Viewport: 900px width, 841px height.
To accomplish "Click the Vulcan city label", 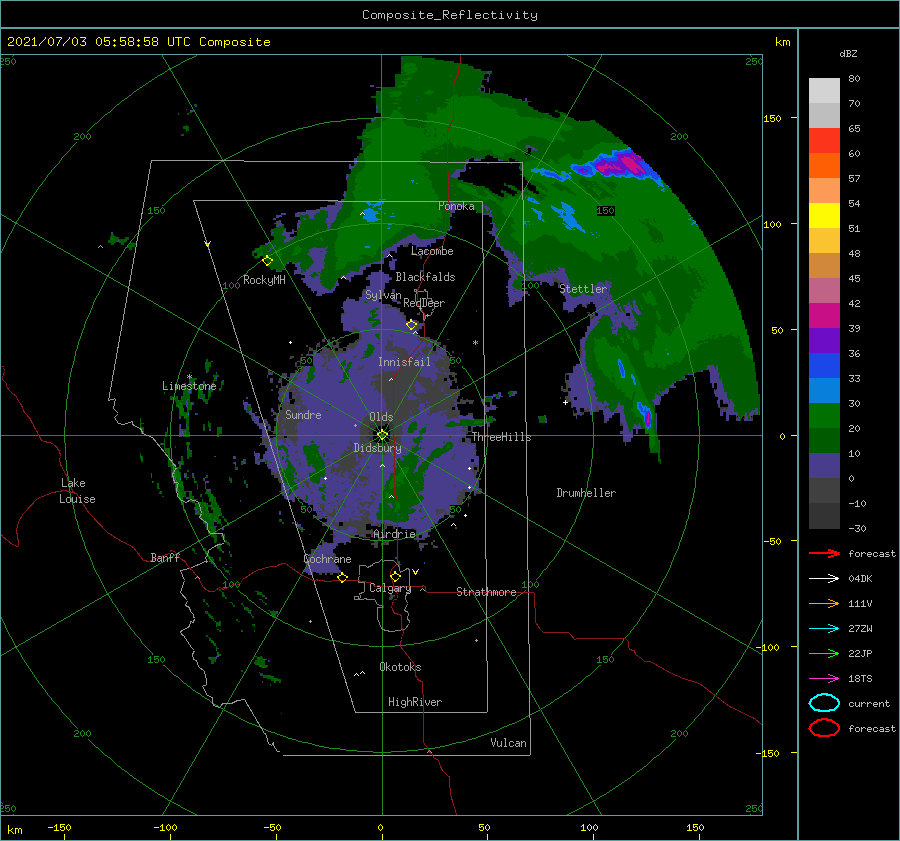I will pyautogui.click(x=508, y=743).
